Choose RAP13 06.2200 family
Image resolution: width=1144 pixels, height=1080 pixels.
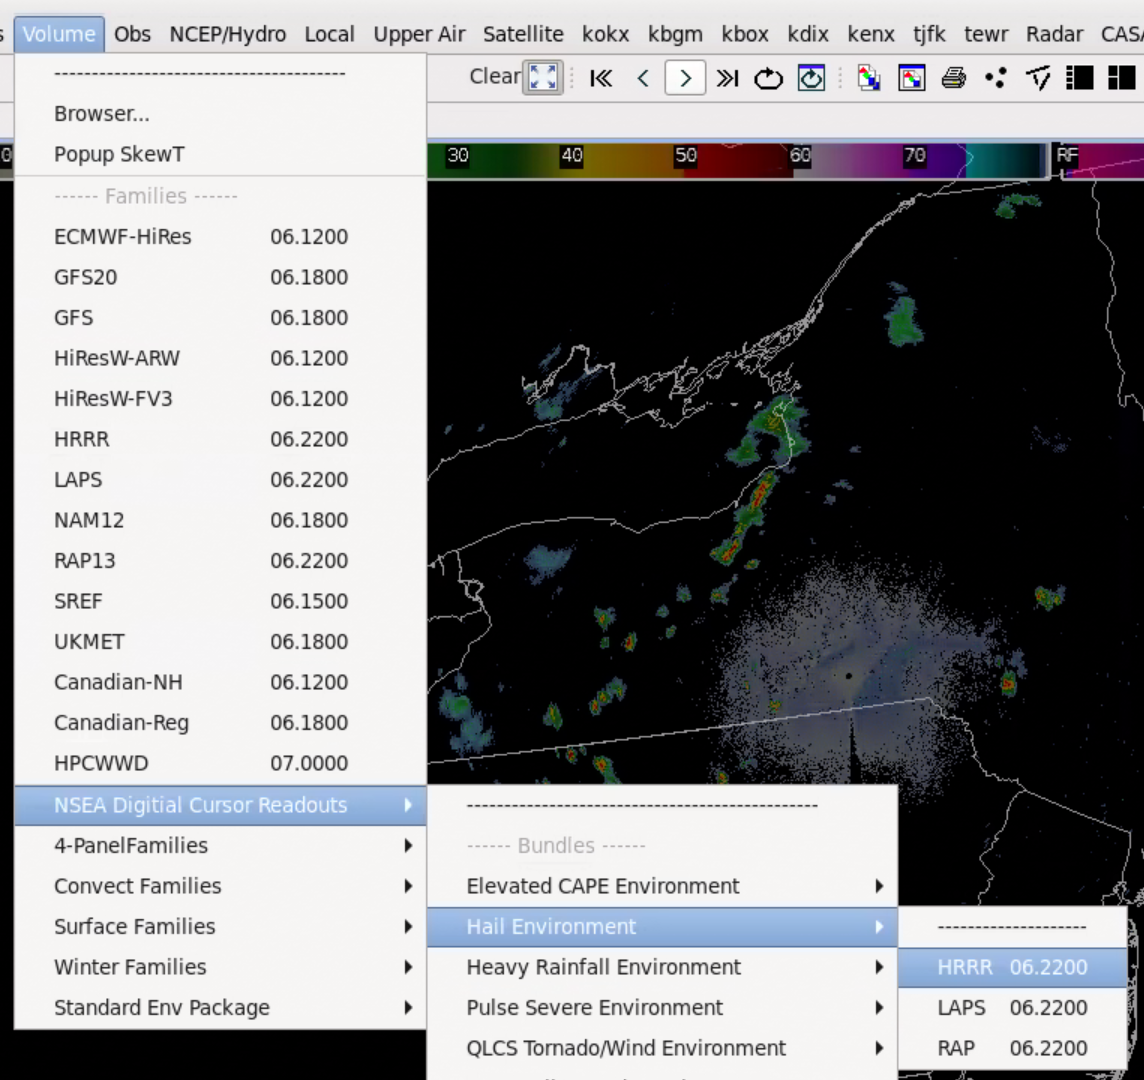[220, 560]
